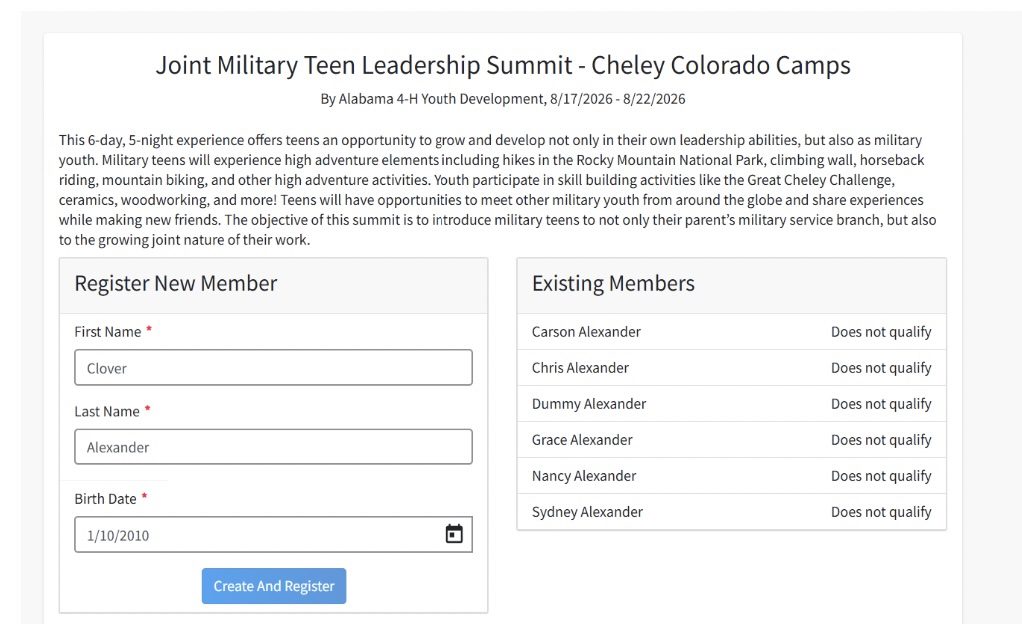The image size is (1022, 624).
Task: Click "Does not qualify" beside Chris Alexander
Action: [881, 368]
